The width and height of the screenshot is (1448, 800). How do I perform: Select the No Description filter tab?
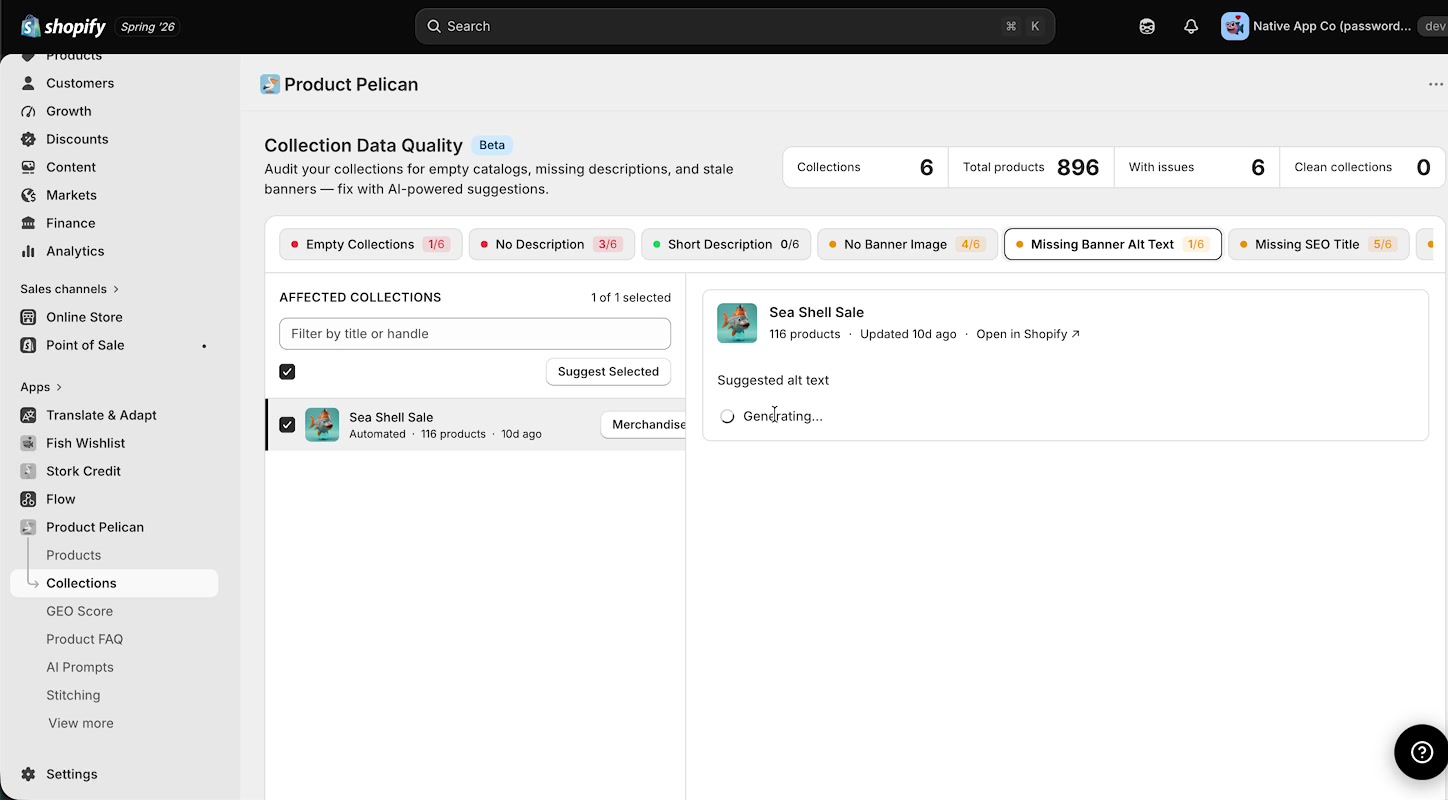pyautogui.click(x=552, y=244)
